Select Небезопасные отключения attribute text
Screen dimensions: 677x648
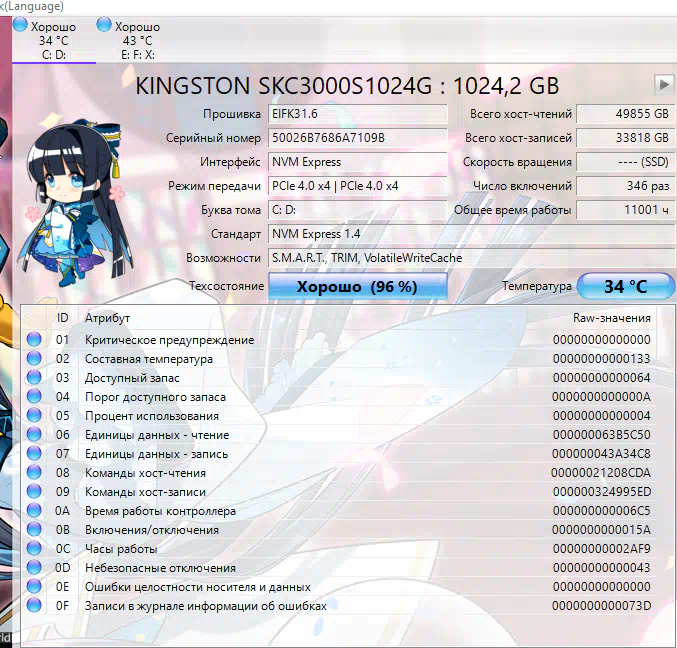(x=160, y=568)
